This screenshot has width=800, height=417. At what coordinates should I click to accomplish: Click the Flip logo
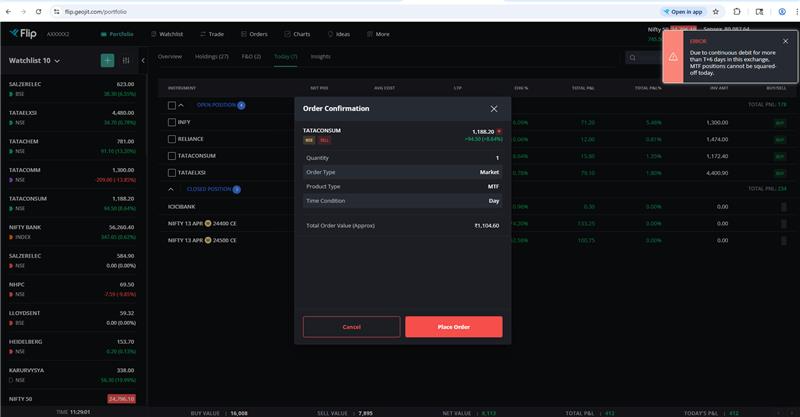[23, 34]
